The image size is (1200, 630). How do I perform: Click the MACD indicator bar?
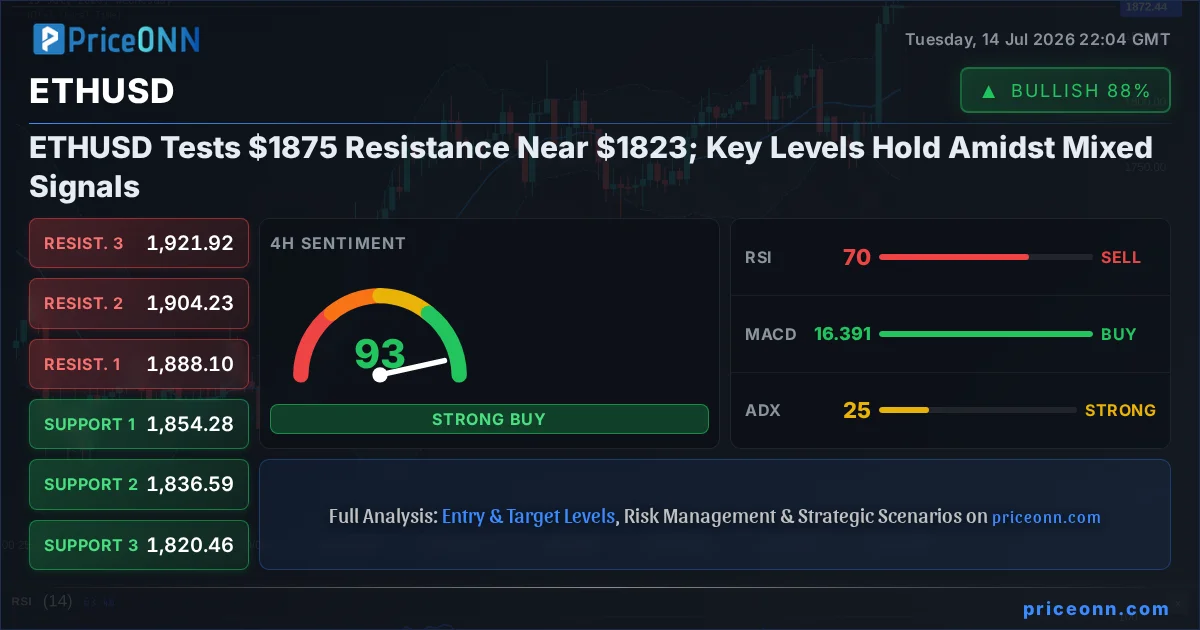[986, 334]
